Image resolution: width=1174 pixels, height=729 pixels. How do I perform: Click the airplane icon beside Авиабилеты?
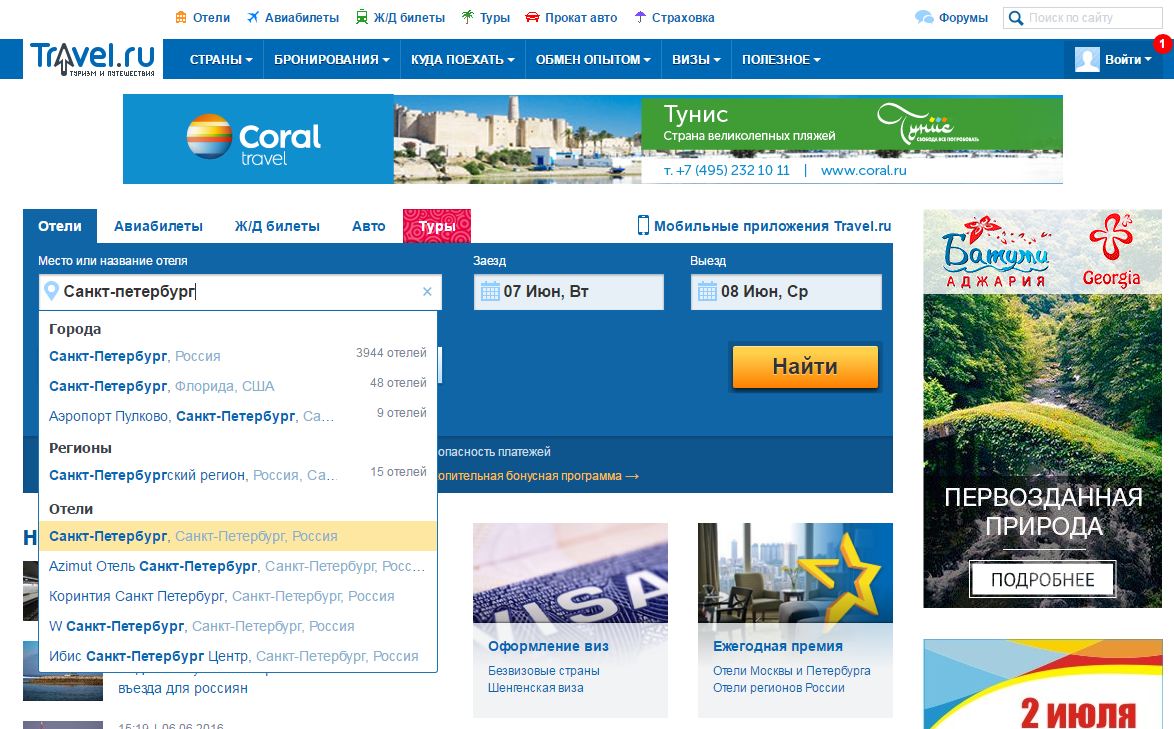click(253, 17)
